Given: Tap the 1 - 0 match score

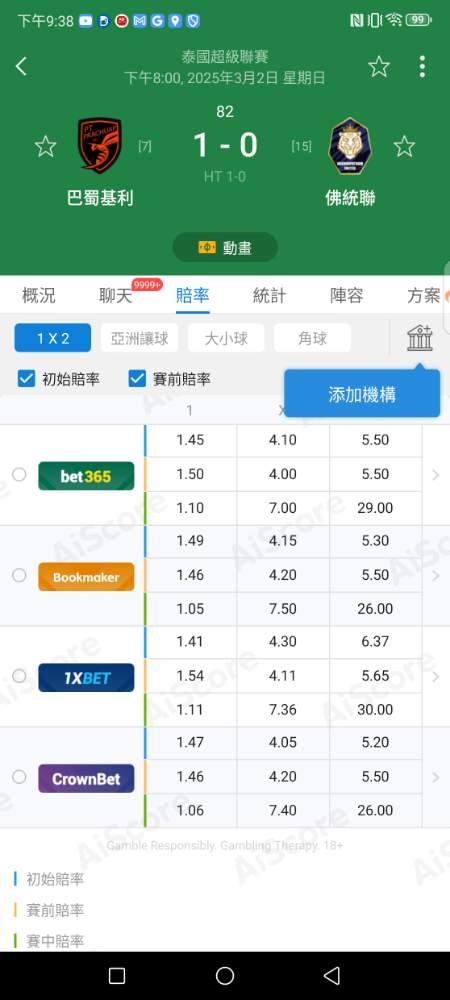Looking at the screenshot, I should (x=225, y=145).
